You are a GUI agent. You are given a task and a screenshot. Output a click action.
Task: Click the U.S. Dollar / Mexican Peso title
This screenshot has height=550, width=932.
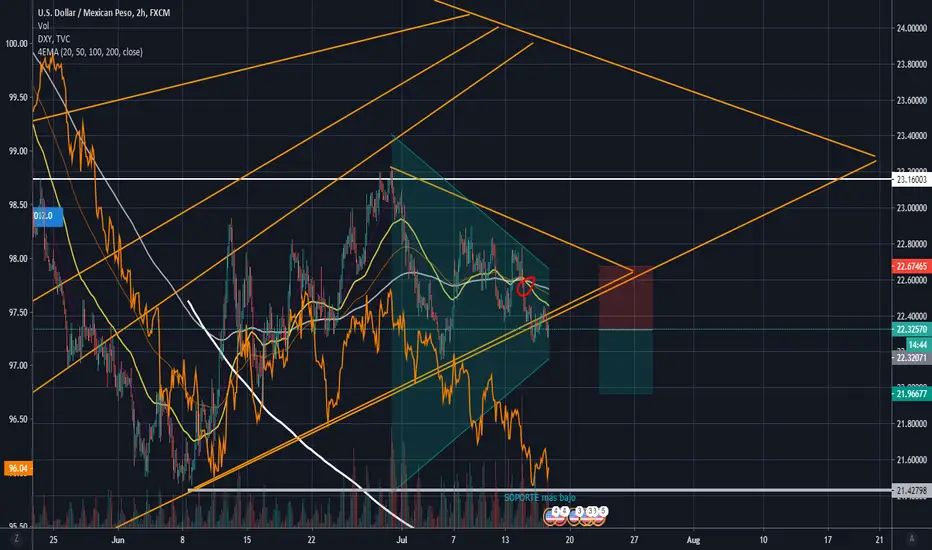coord(104,12)
